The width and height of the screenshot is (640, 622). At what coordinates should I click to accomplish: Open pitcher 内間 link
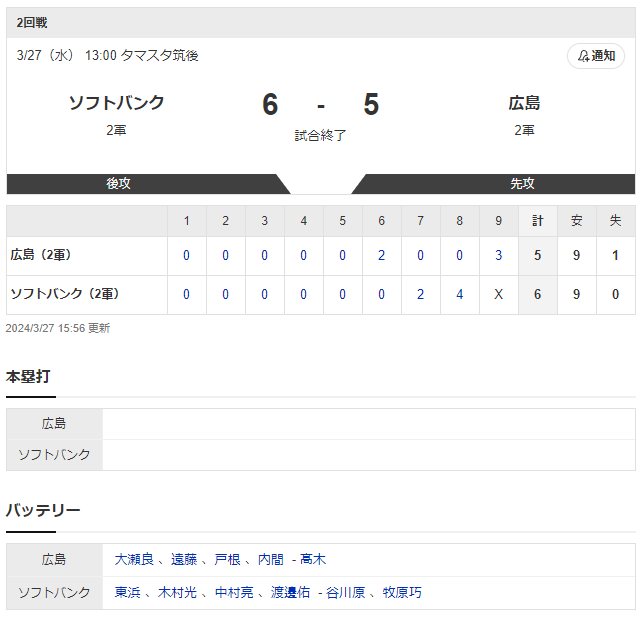271,559
